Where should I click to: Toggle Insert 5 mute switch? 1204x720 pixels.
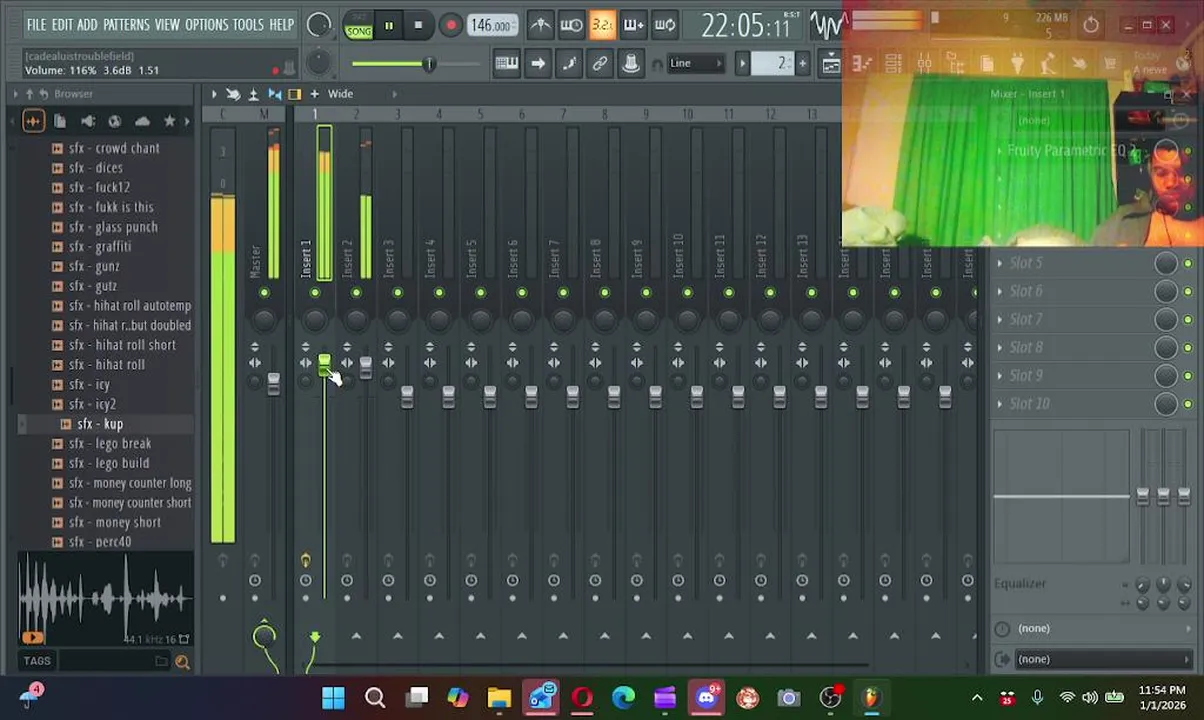pyautogui.click(x=480, y=293)
